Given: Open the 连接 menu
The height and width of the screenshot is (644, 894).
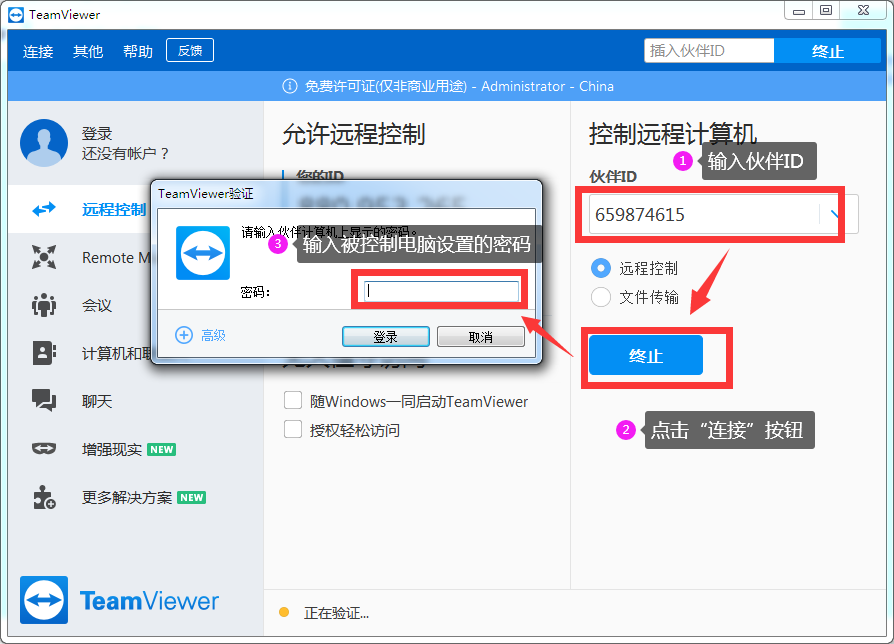Looking at the screenshot, I should pos(38,51).
